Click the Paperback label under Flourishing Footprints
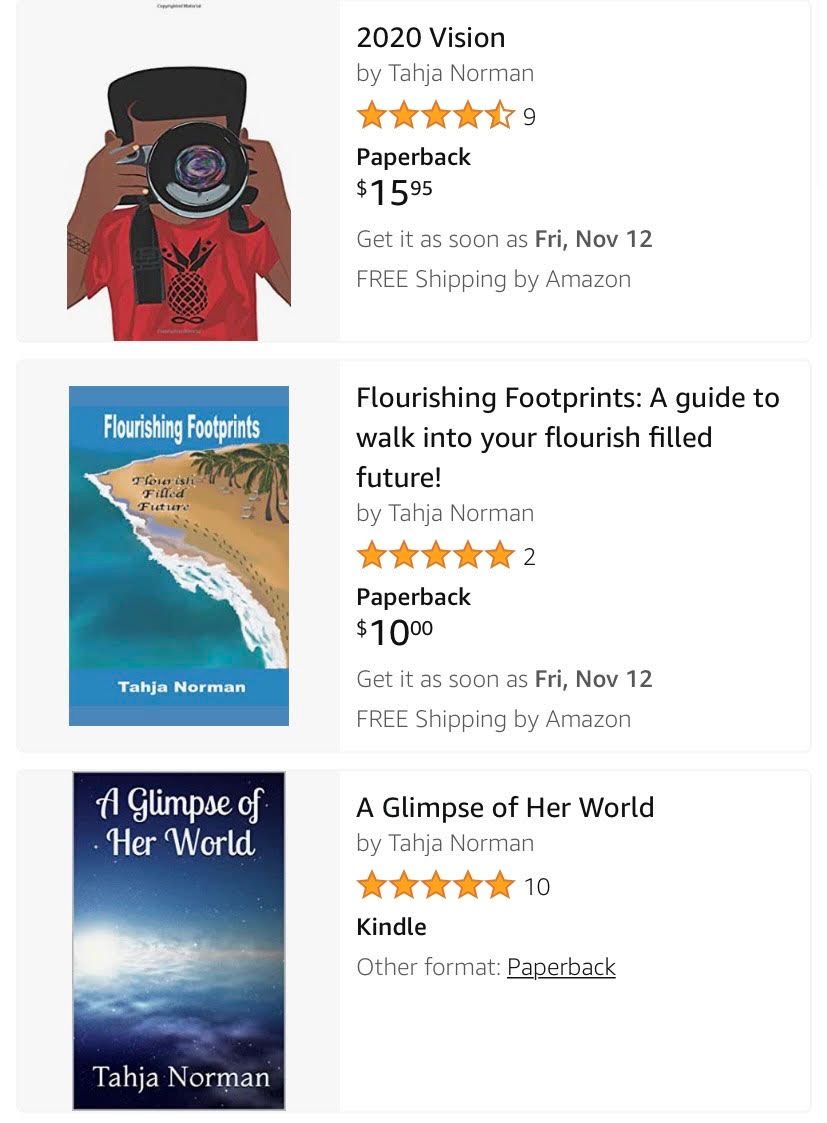Image resolution: width=827 pixels, height=1123 pixels. click(x=413, y=597)
